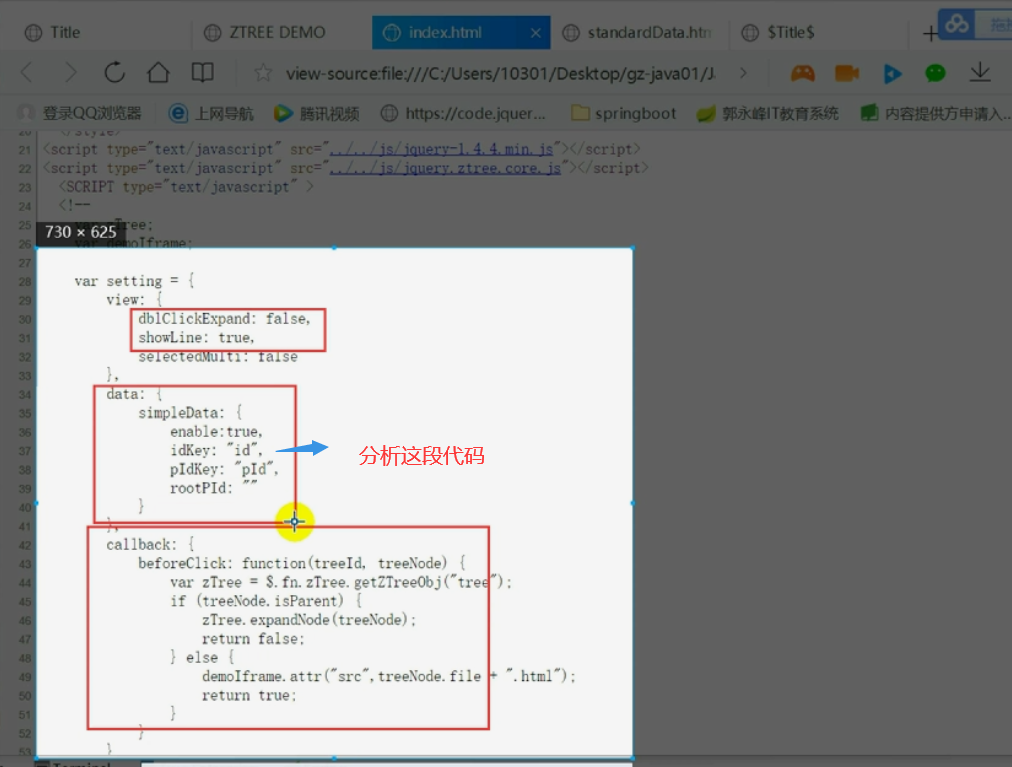This screenshot has width=1012, height=767.
Task: Open the downloads arrow icon
Action: pos(980,72)
